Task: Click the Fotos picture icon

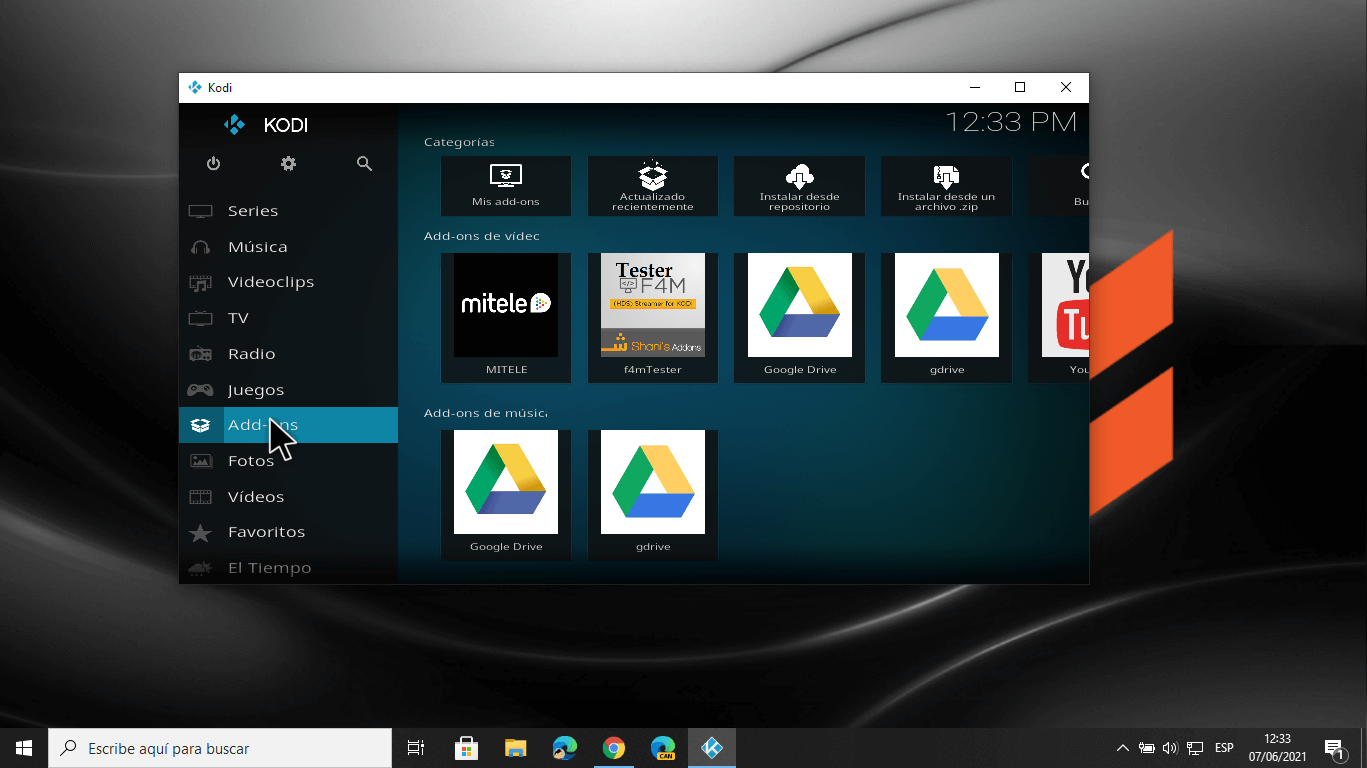Action: coord(200,461)
